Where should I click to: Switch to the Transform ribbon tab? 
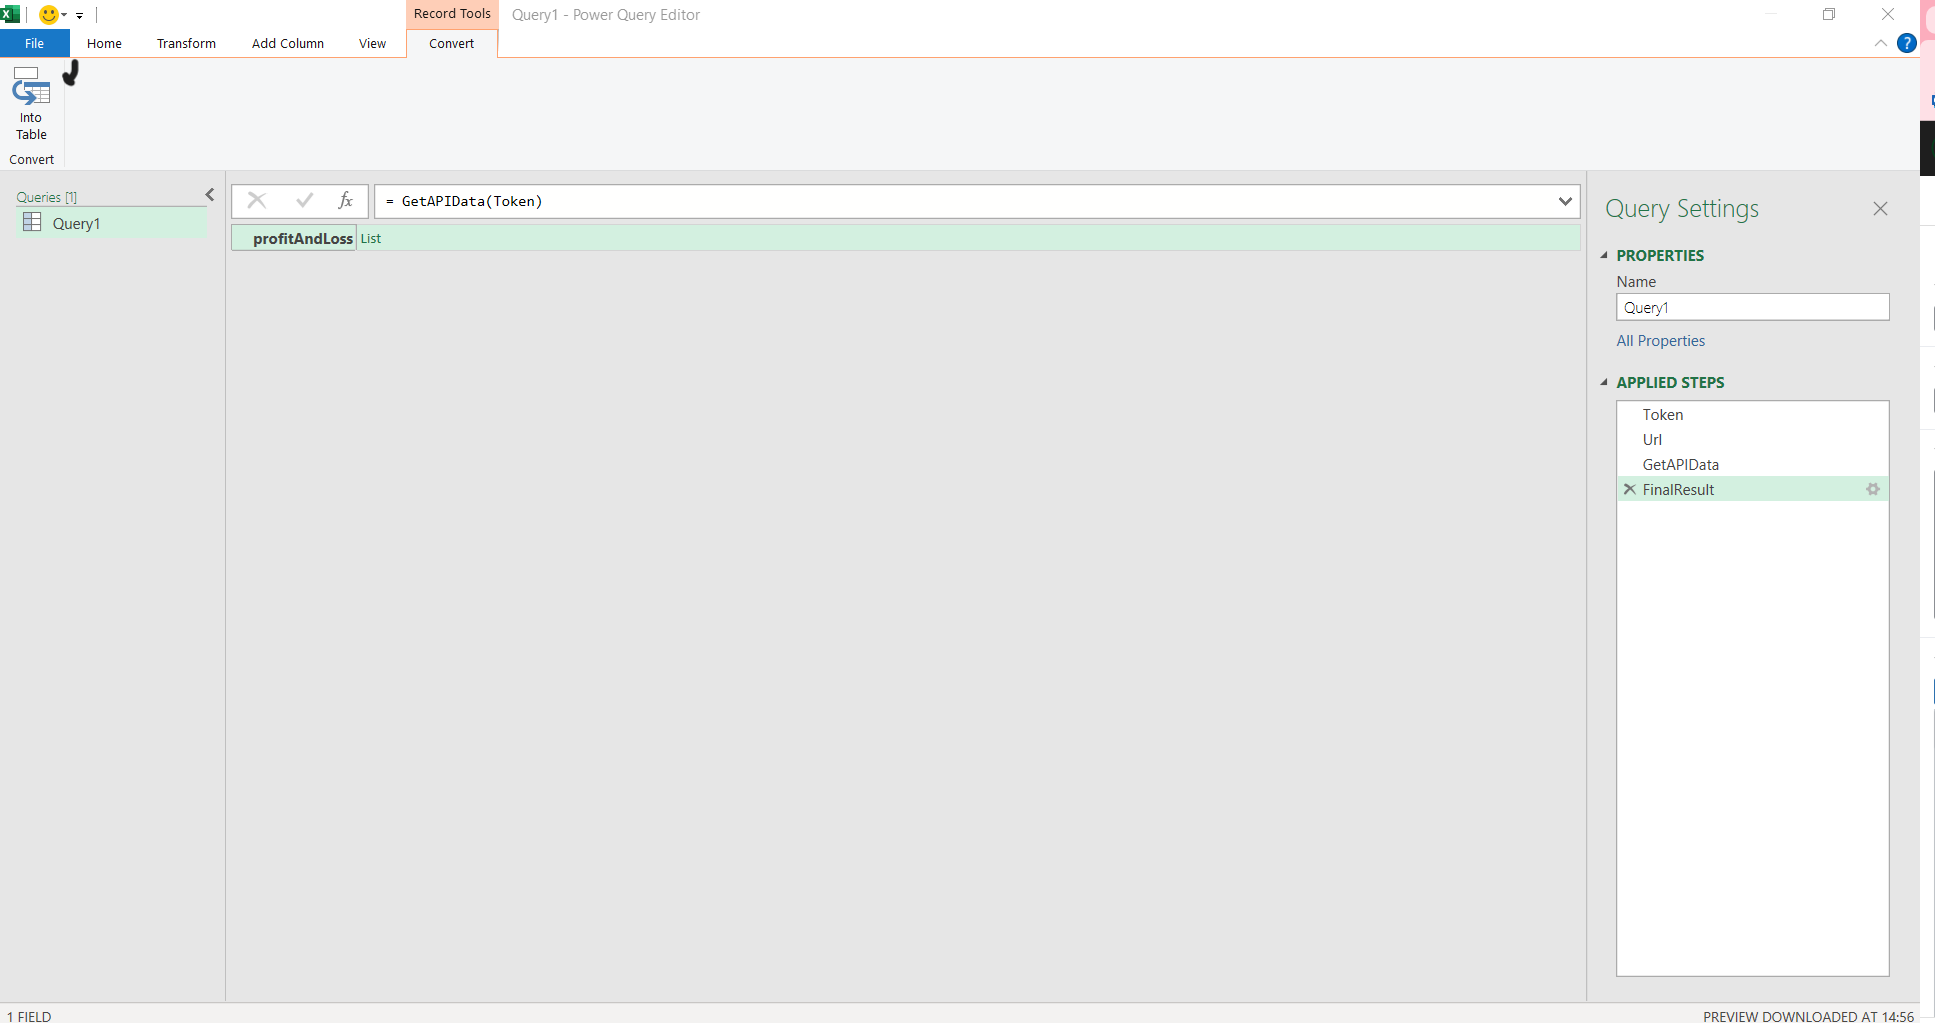pos(186,43)
